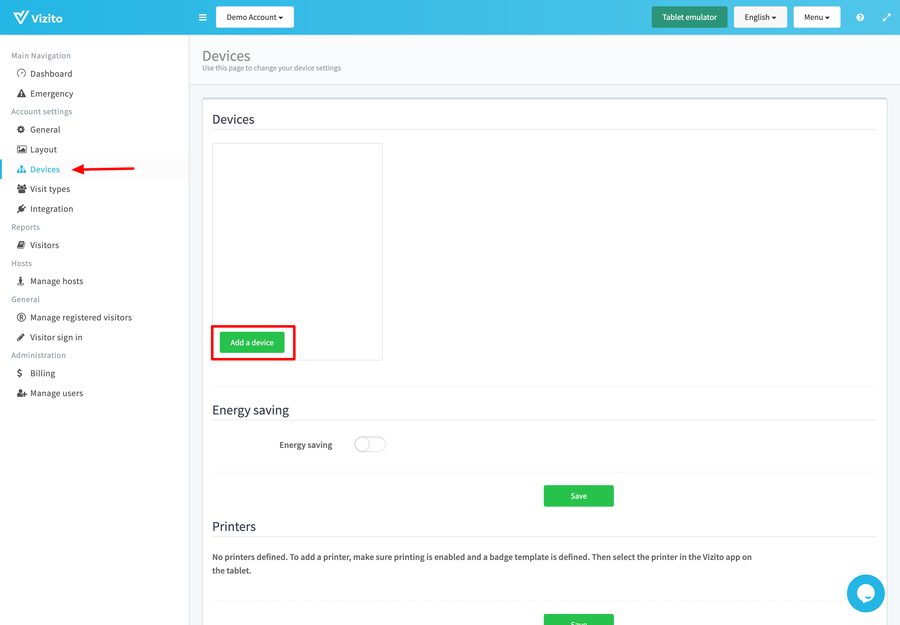The width and height of the screenshot is (900, 625).
Task: Open Manage registered visitors page
Action: pyautogui.click(x=80, y=317)
